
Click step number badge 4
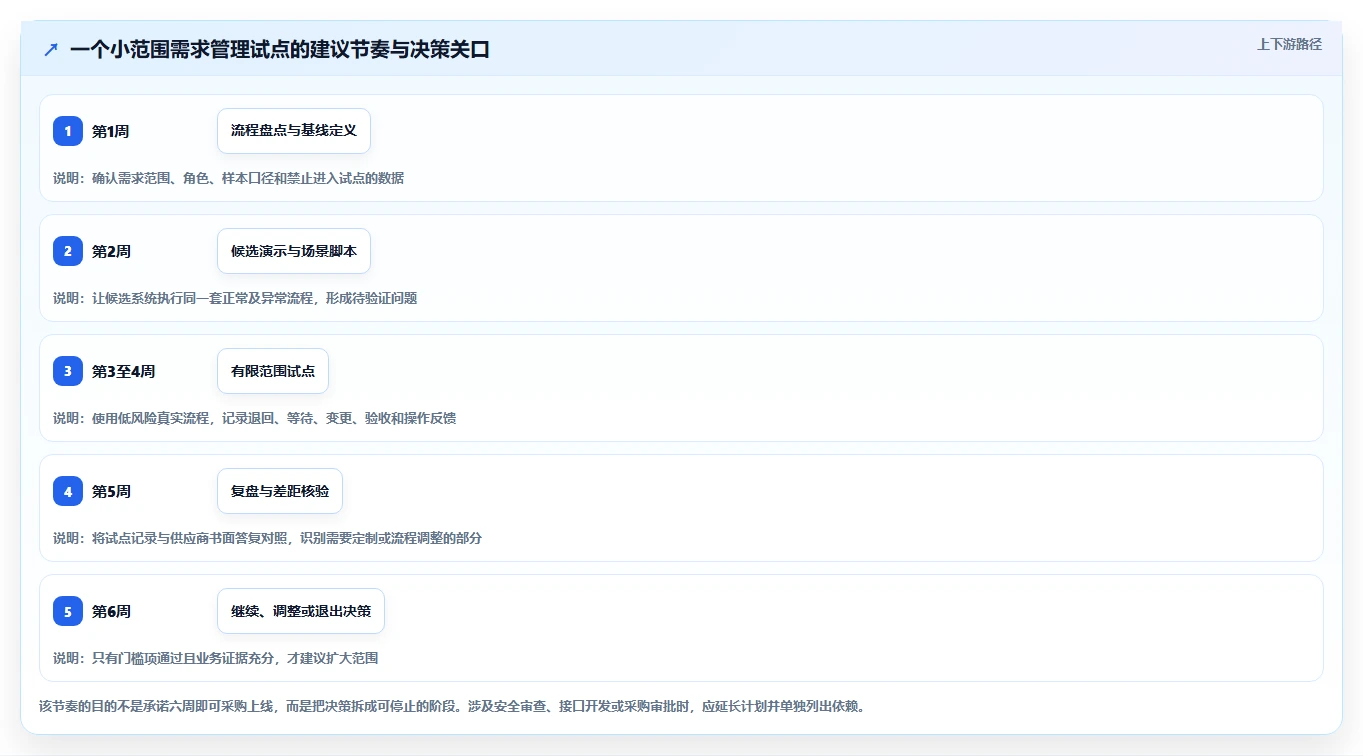pos(68,491)
